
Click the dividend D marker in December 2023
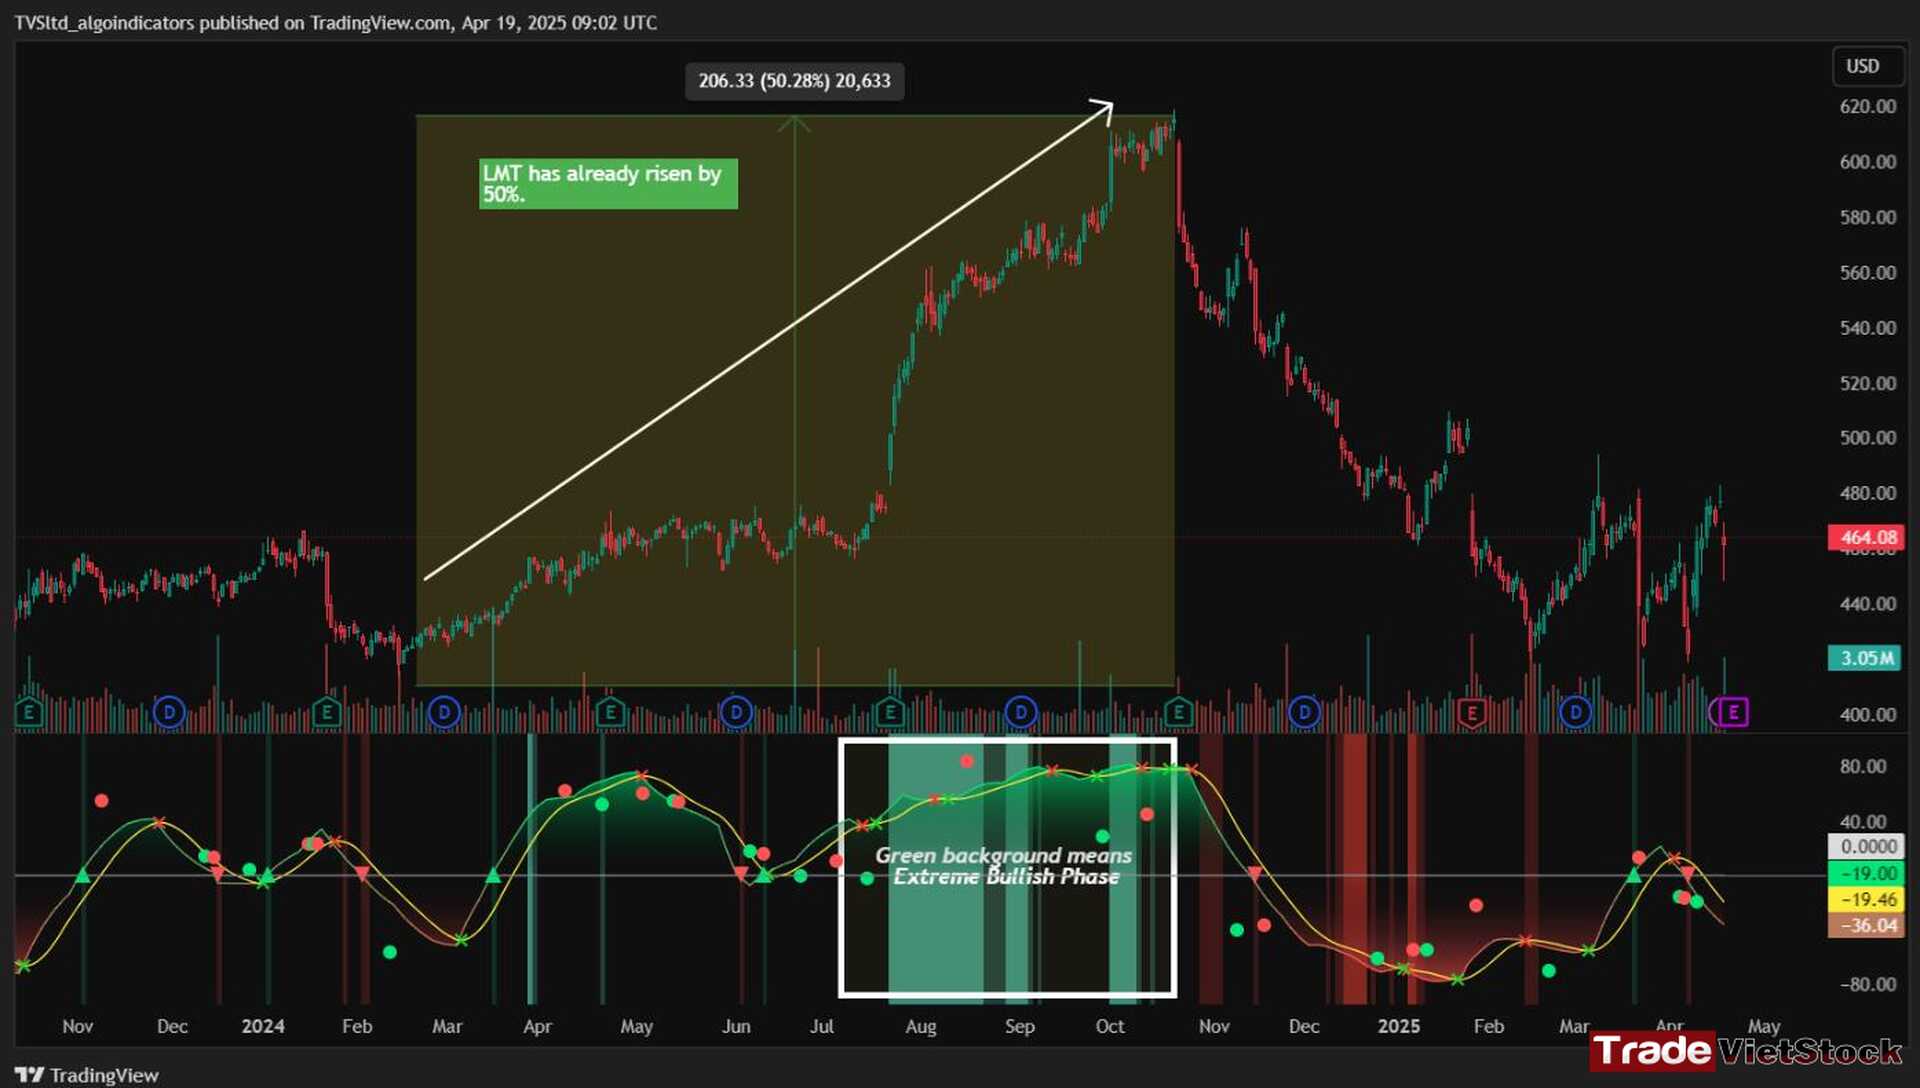169,713
